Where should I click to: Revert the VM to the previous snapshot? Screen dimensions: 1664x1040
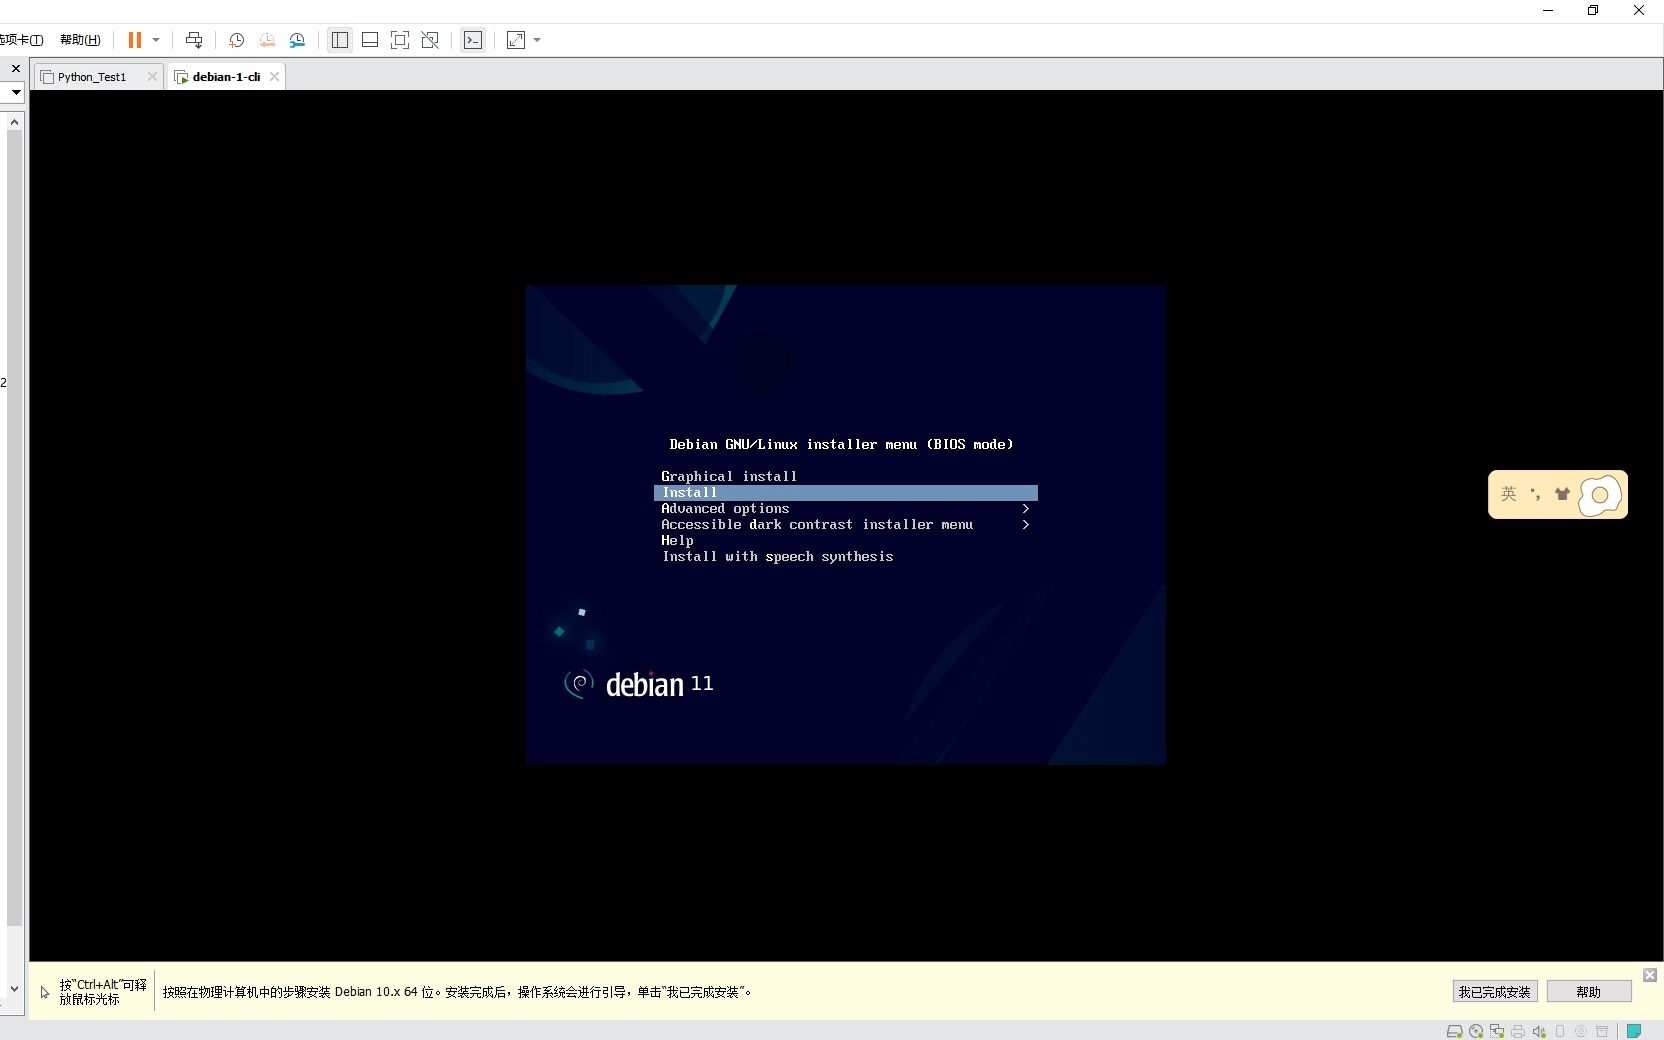point(267,40)
